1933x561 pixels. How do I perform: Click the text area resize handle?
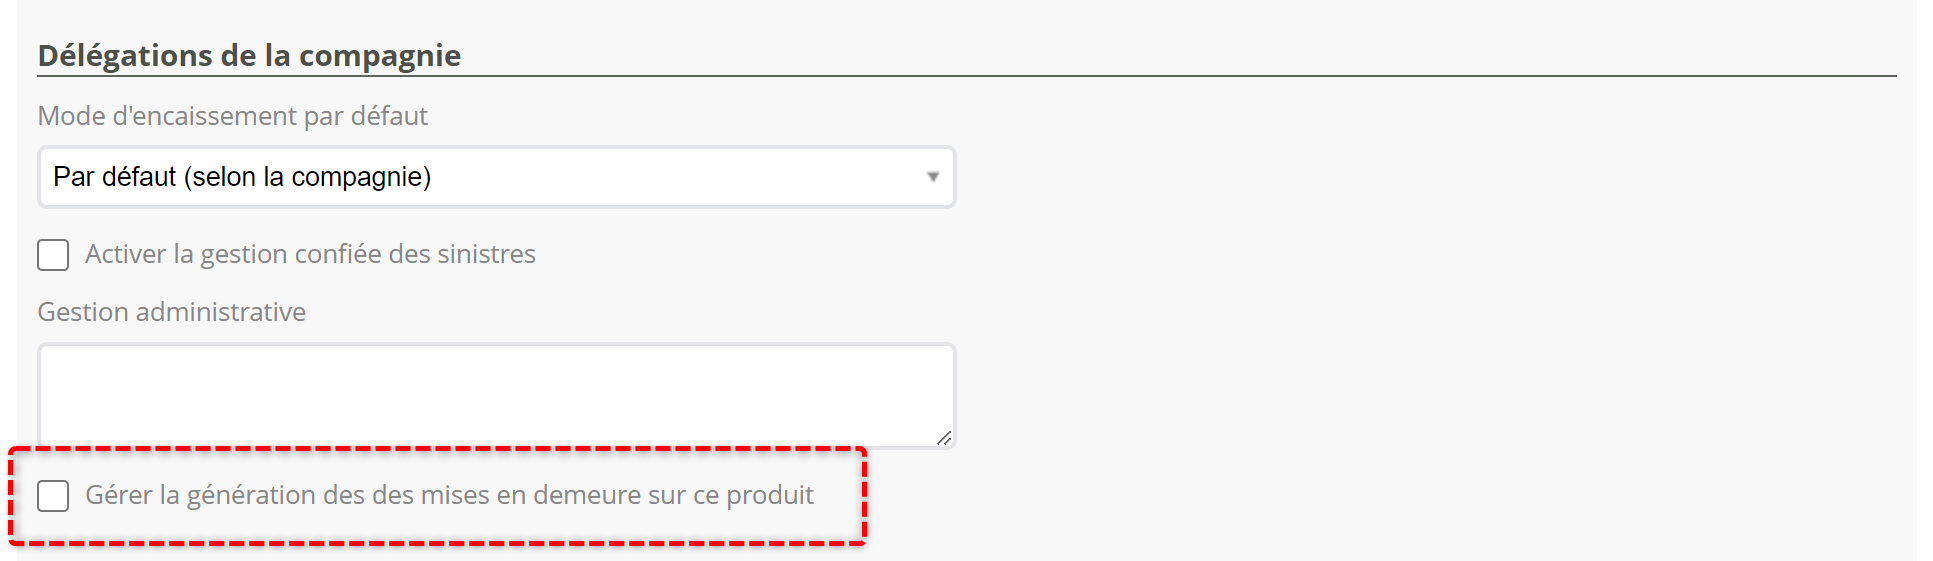click(944, 437)
